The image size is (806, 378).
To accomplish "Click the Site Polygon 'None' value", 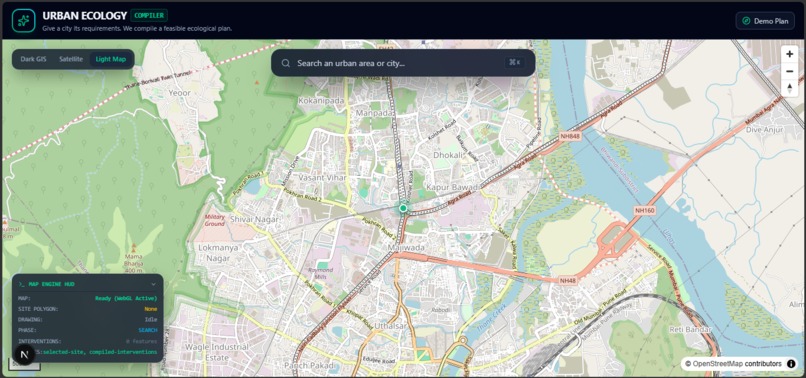I will (151, 309).
